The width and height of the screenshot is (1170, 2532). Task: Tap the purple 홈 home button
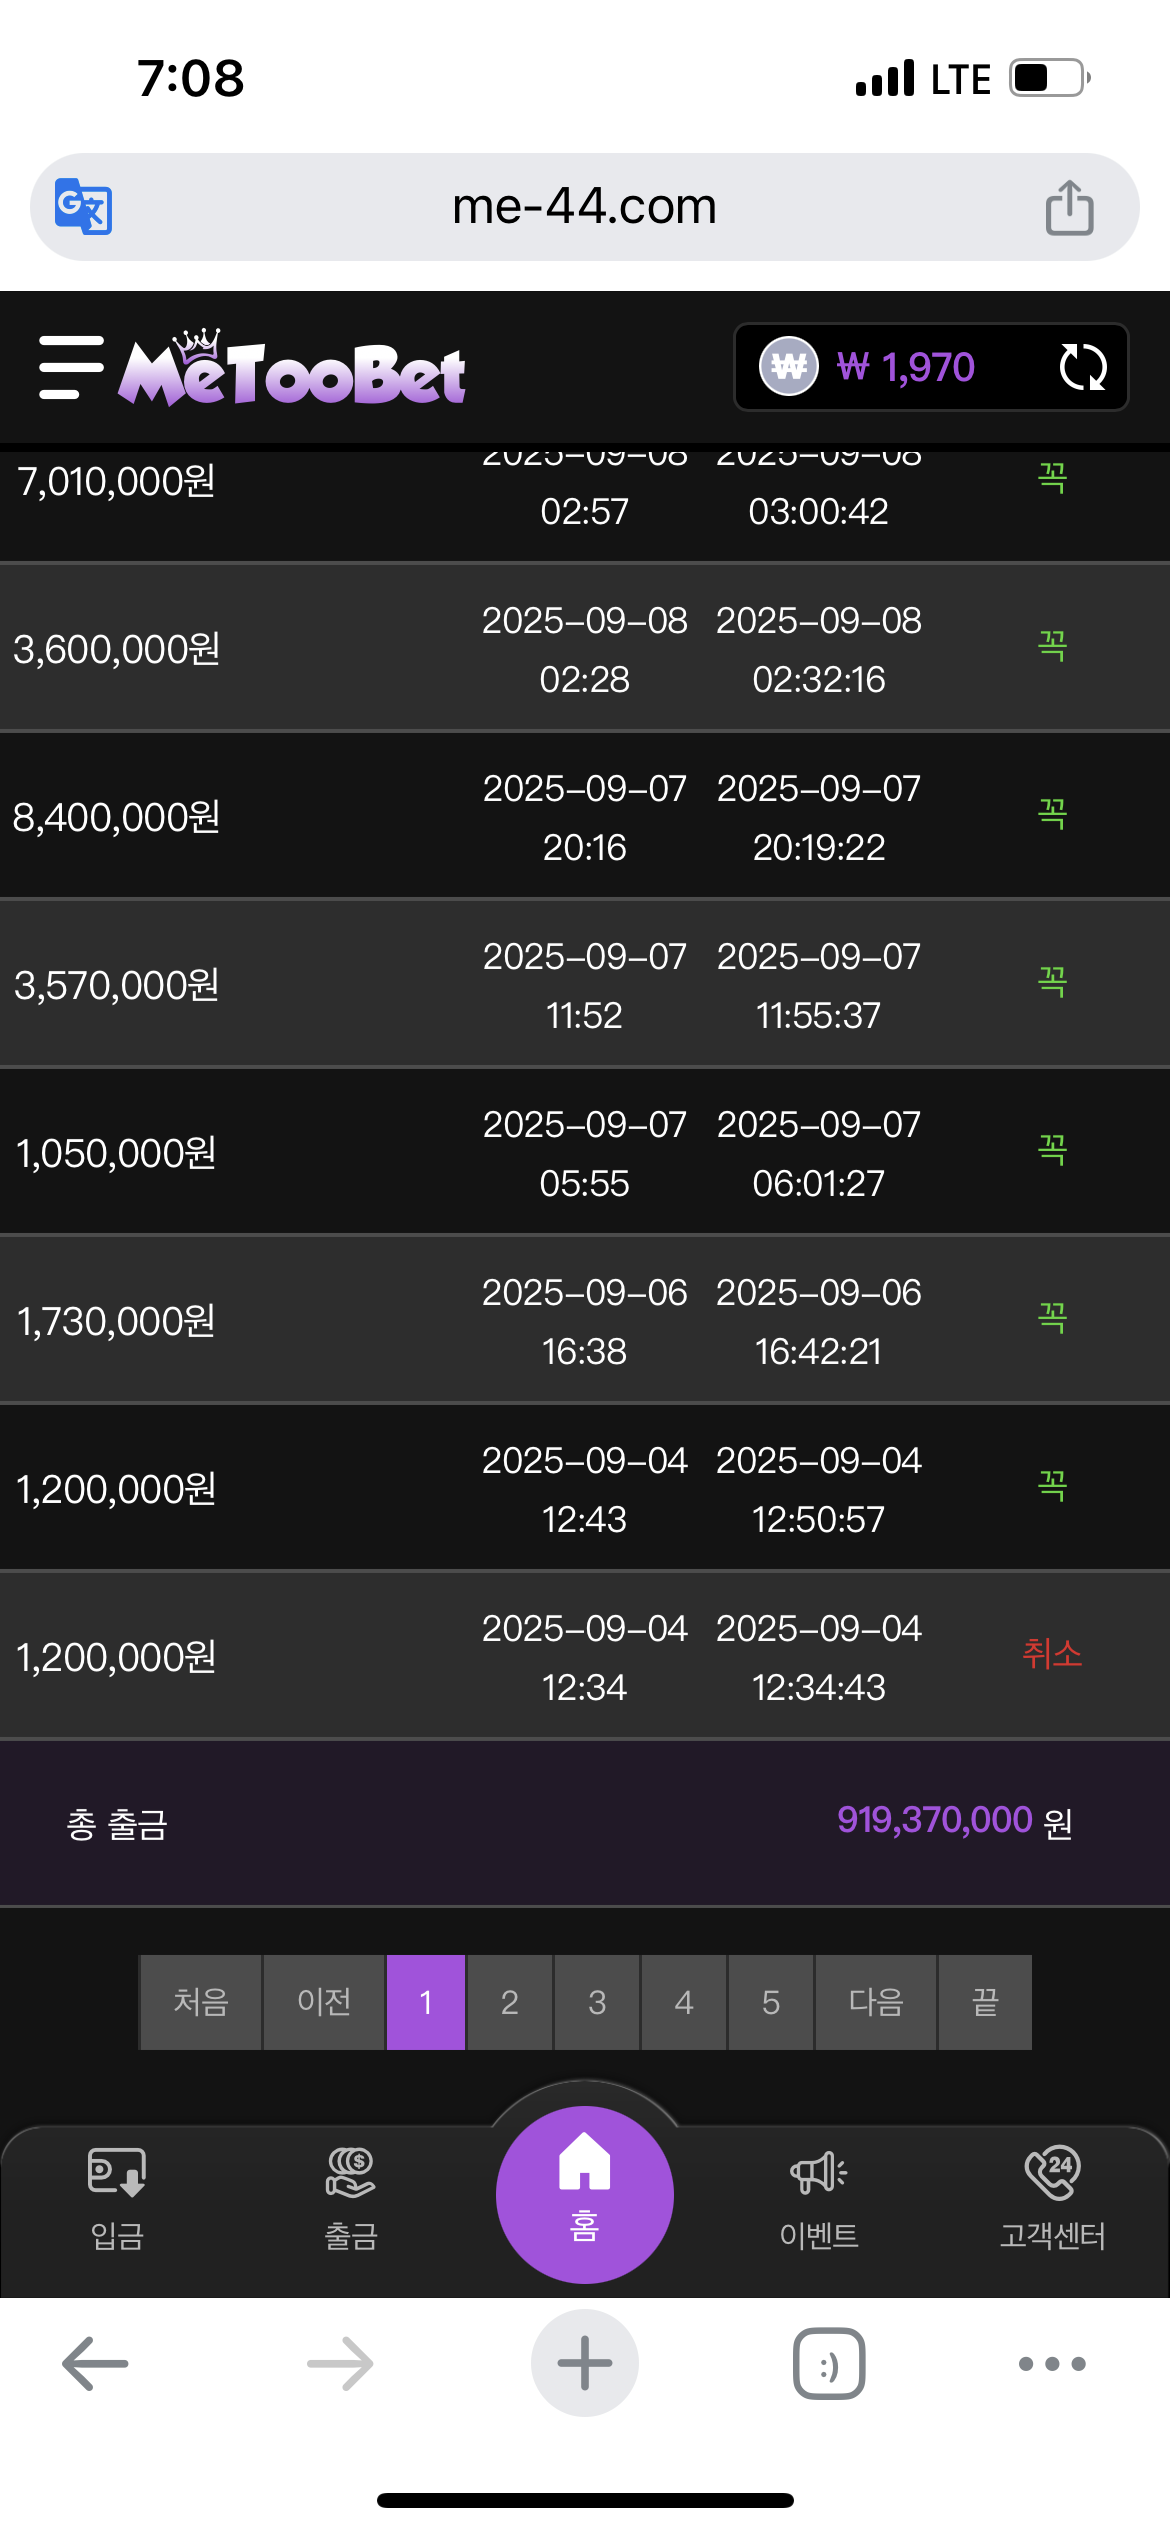pyautogui.click(x=585, y=2194)
